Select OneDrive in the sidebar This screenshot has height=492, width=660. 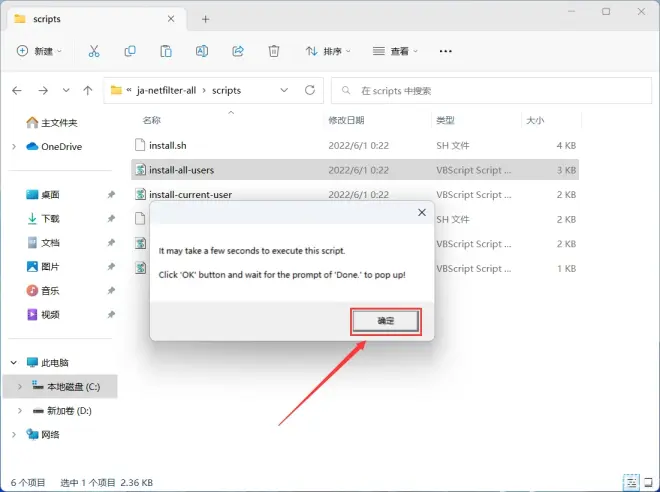click(x=54, y=146)
